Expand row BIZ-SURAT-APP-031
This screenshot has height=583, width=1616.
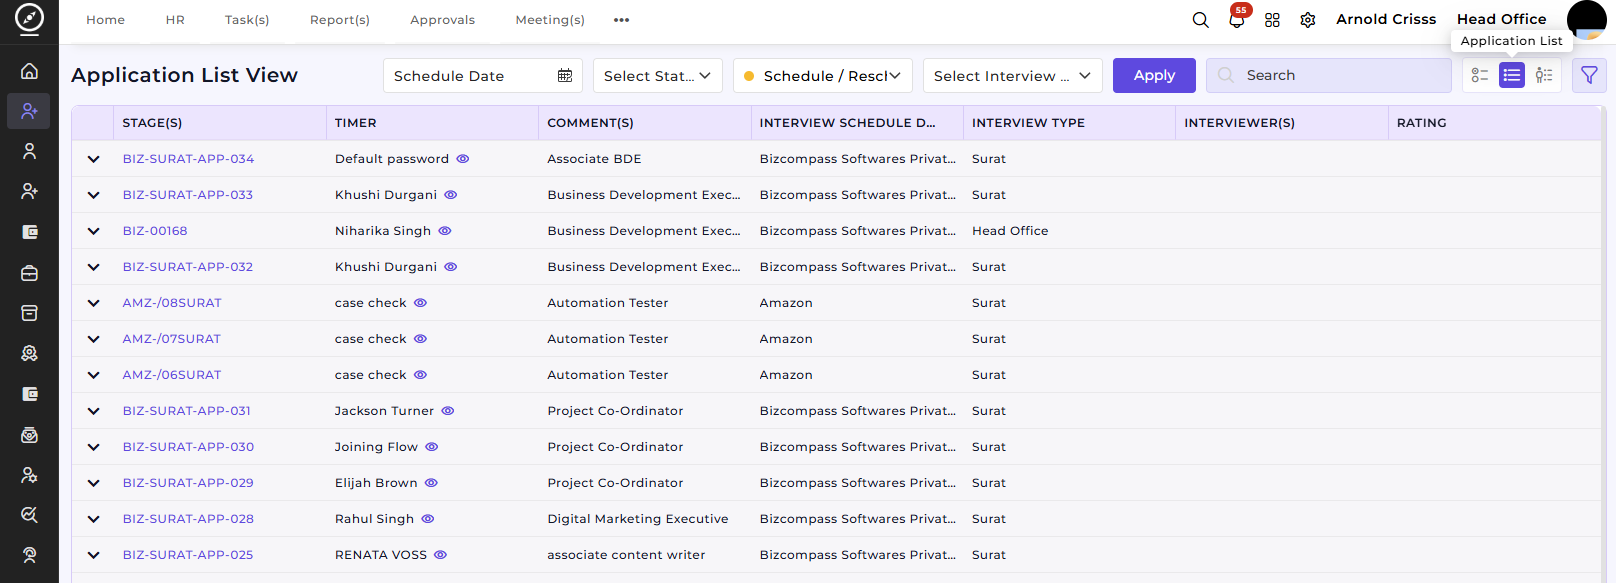click(93, 411)
